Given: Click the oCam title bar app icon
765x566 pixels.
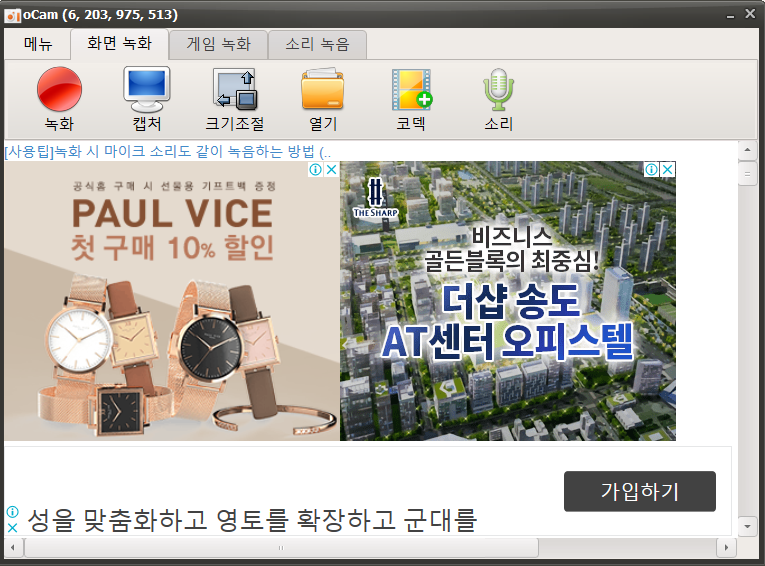Looking at the screenshot, I should [x=13, y=16].
